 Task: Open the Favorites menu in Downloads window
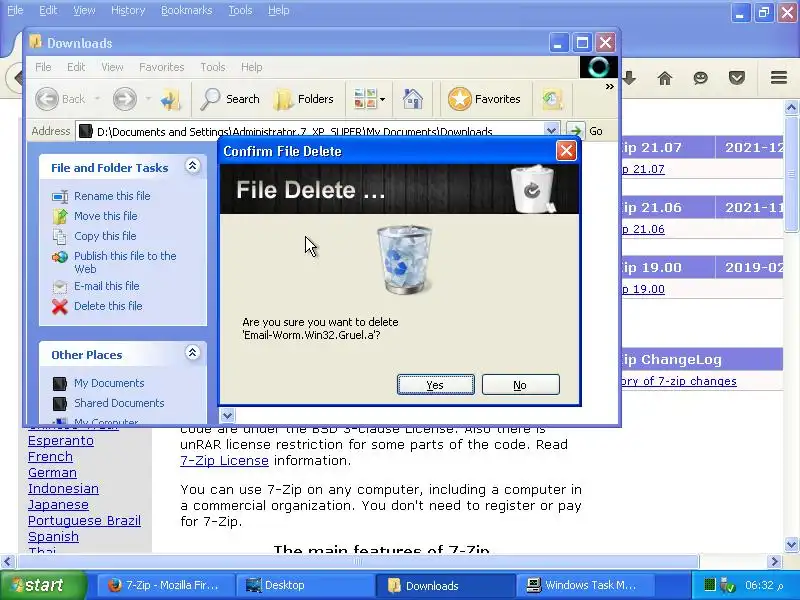point(162,67)
